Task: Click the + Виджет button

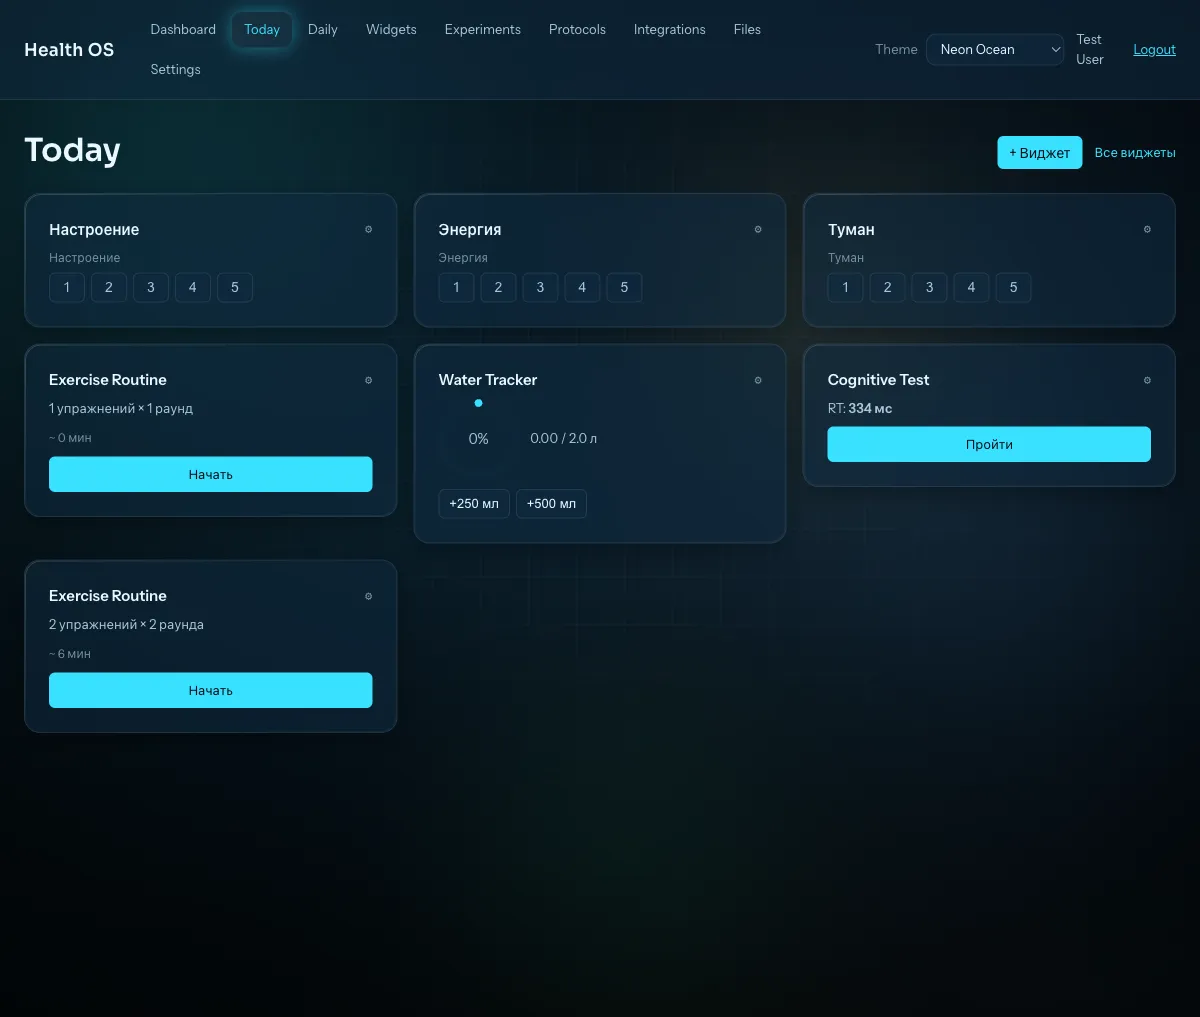Action: click(x=1039, y=153)
